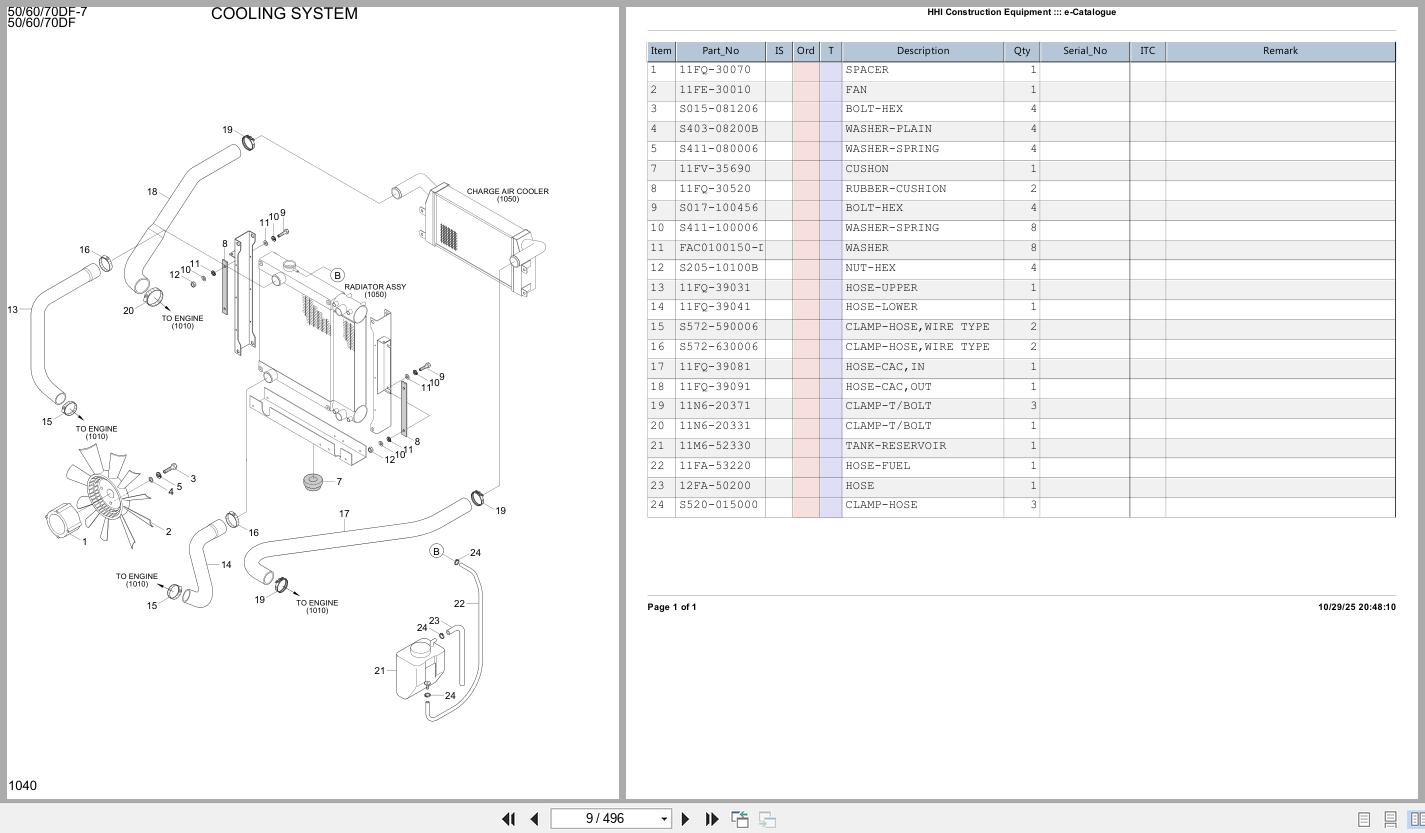Skip to the last page with double-right arrow
Screen dimensions: 1425x833
[x=711, y=819]
